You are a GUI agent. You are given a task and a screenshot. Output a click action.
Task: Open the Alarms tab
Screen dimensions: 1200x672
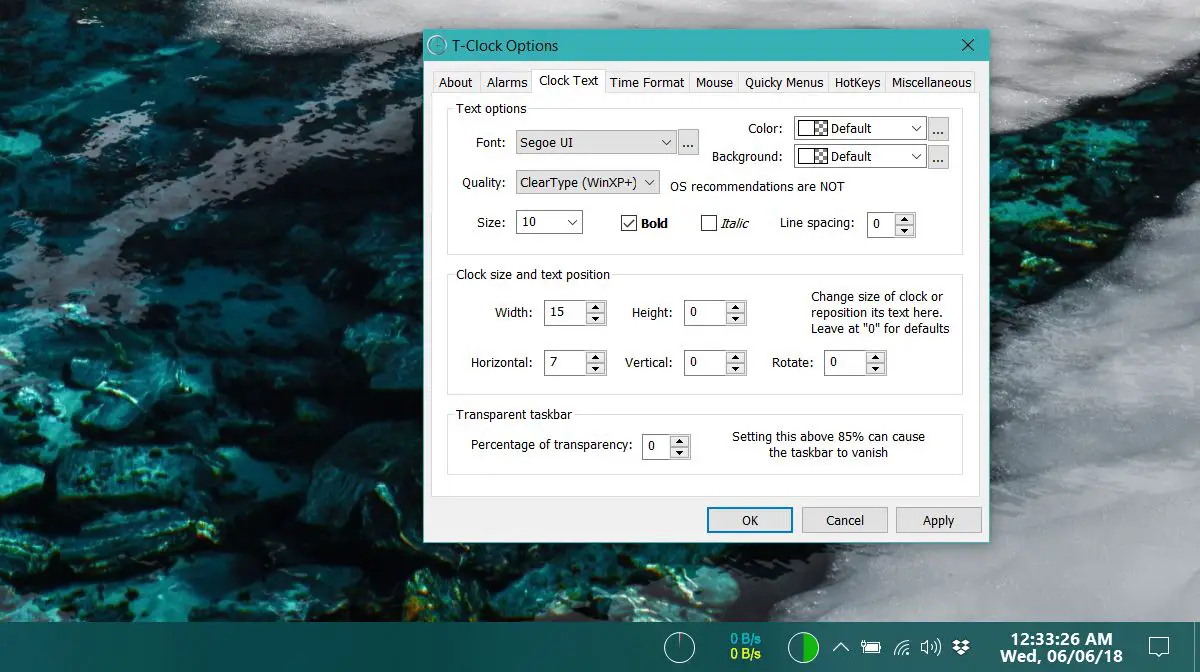507,82
